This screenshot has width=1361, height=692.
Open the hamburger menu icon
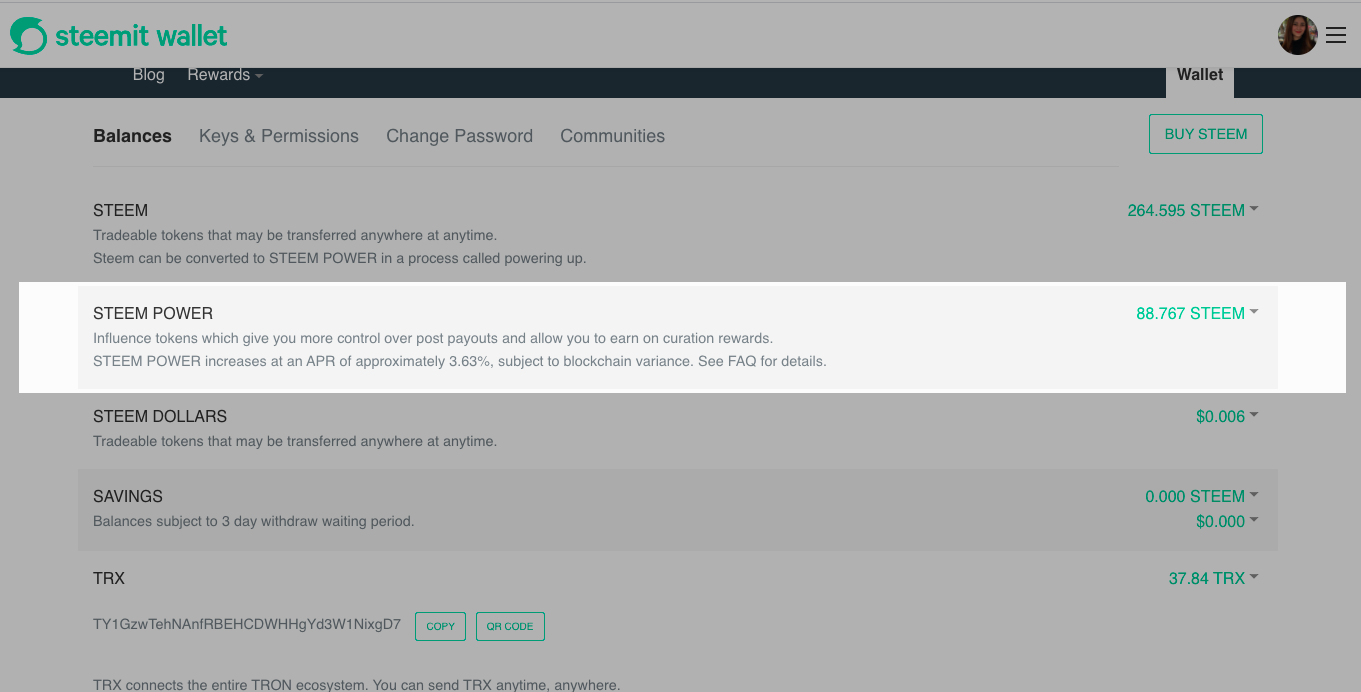pyautogui.click(x=1336, y=36)
